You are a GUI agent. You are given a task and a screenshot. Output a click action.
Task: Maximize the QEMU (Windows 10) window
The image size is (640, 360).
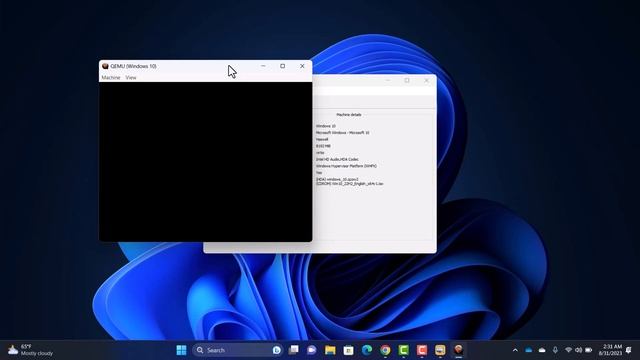click(282, 66)
